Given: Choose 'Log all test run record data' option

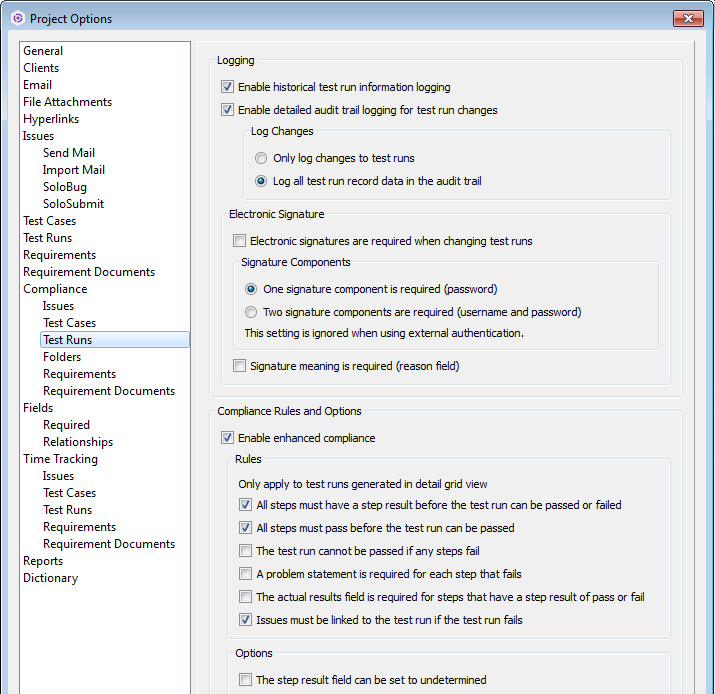Looking at the screenshot, I should click(x=261, y=181).
